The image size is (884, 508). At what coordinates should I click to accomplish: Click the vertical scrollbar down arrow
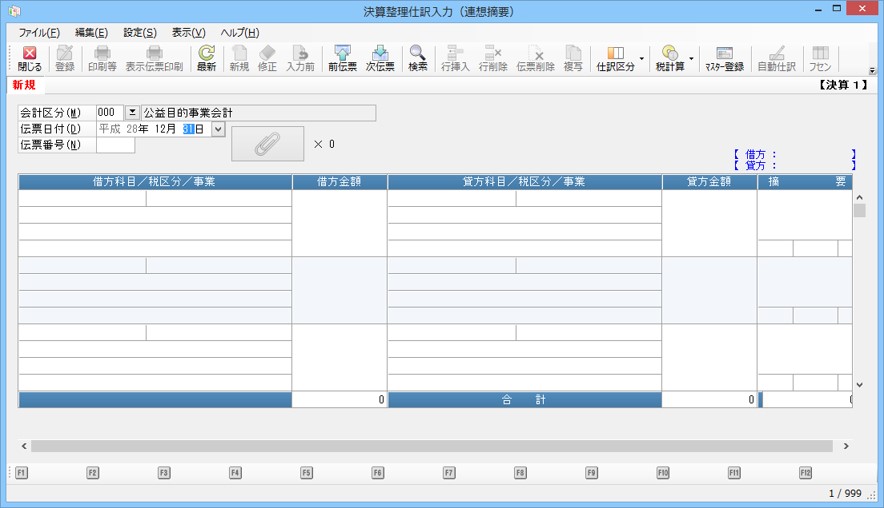(x=859, y=384)
